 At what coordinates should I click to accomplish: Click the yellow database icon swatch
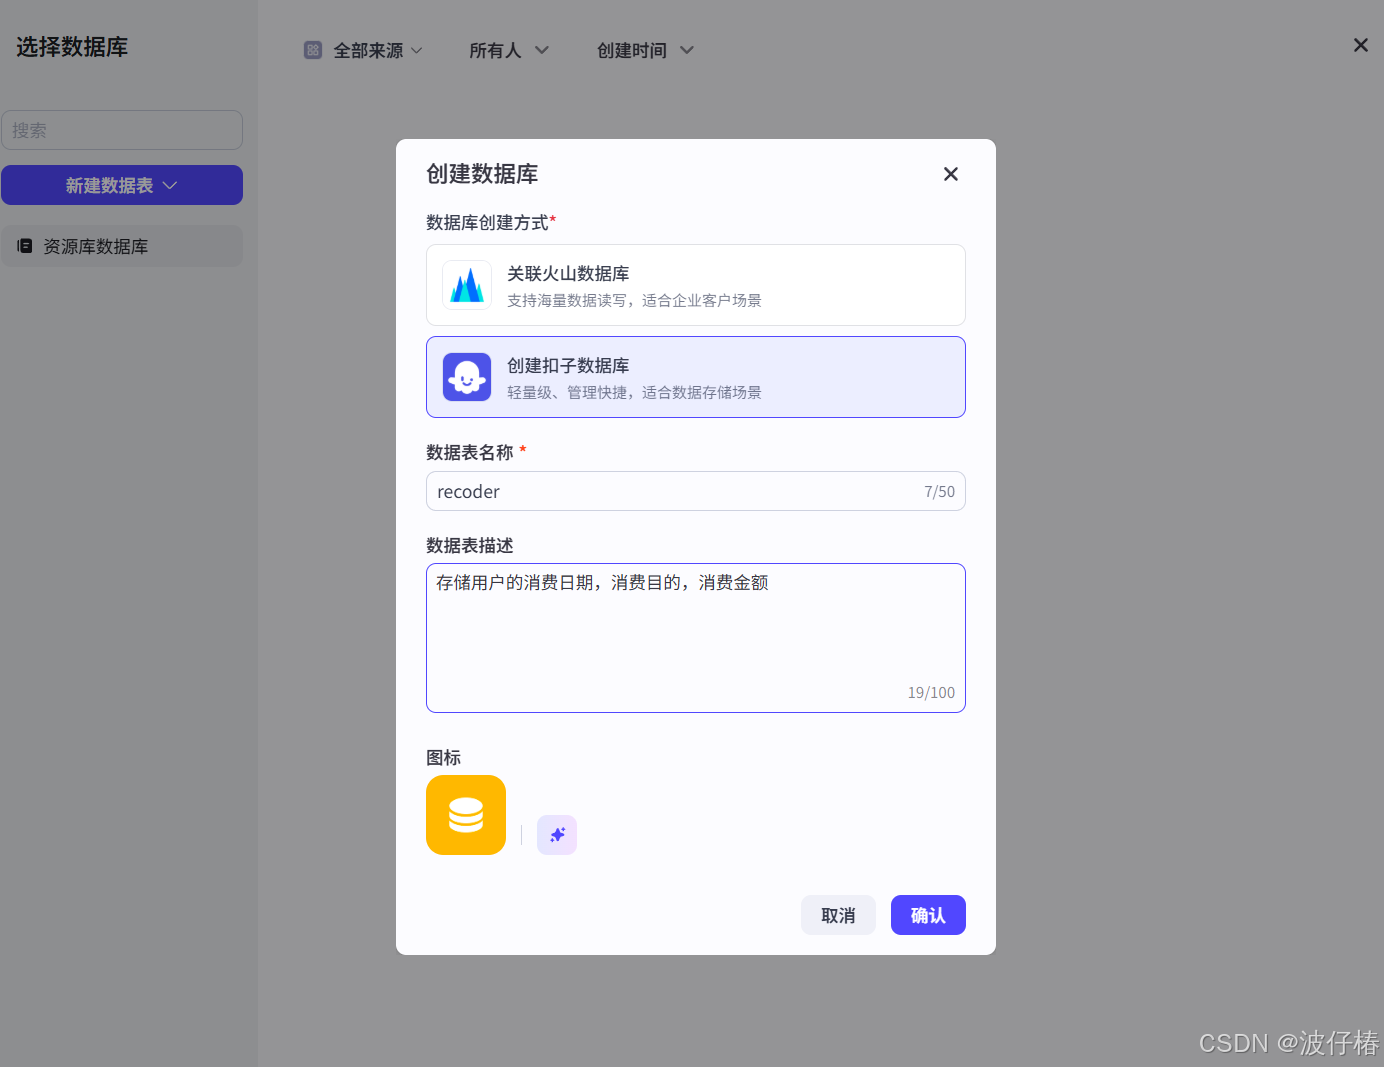[x=466, y=815]
